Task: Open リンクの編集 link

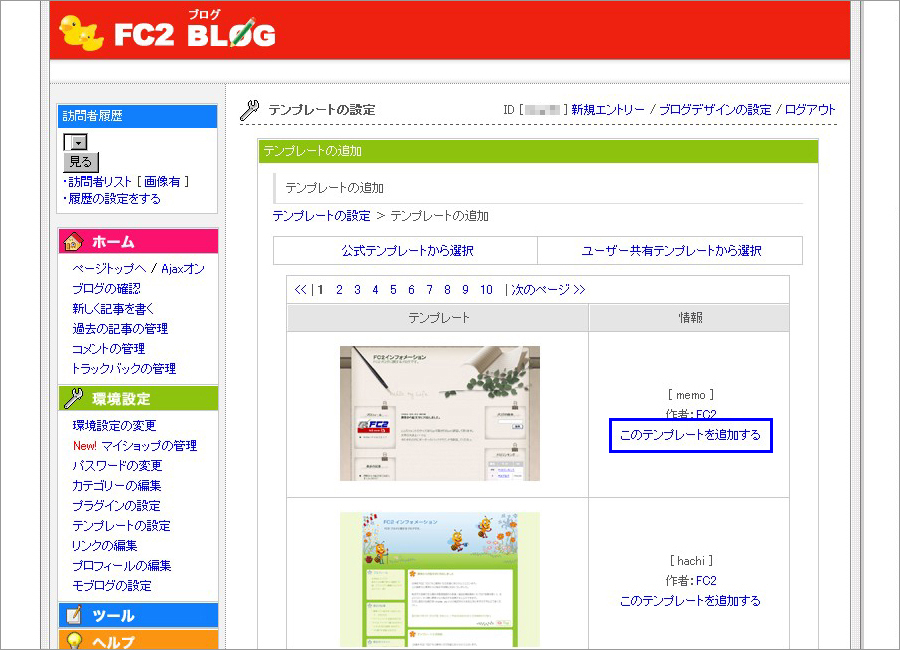Action: coord(104,545)
